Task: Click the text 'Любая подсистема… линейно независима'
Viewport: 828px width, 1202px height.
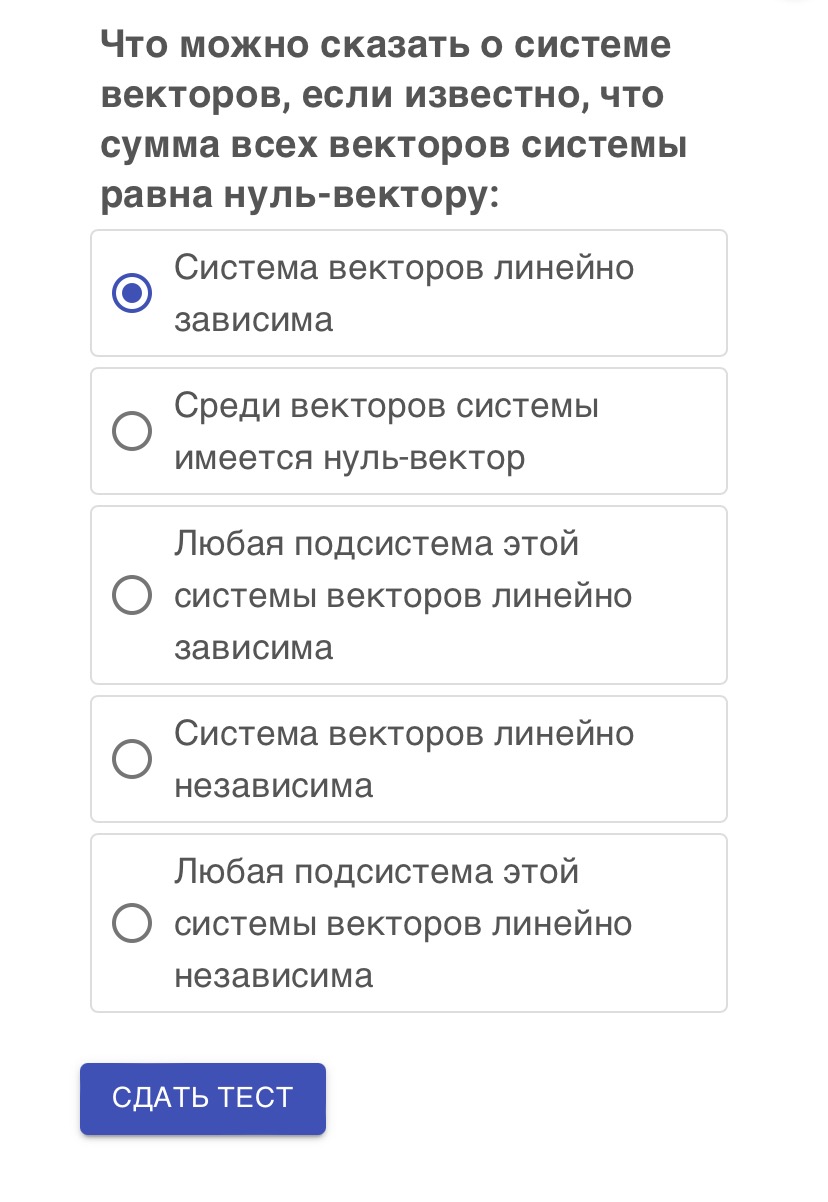Action: 404,923
